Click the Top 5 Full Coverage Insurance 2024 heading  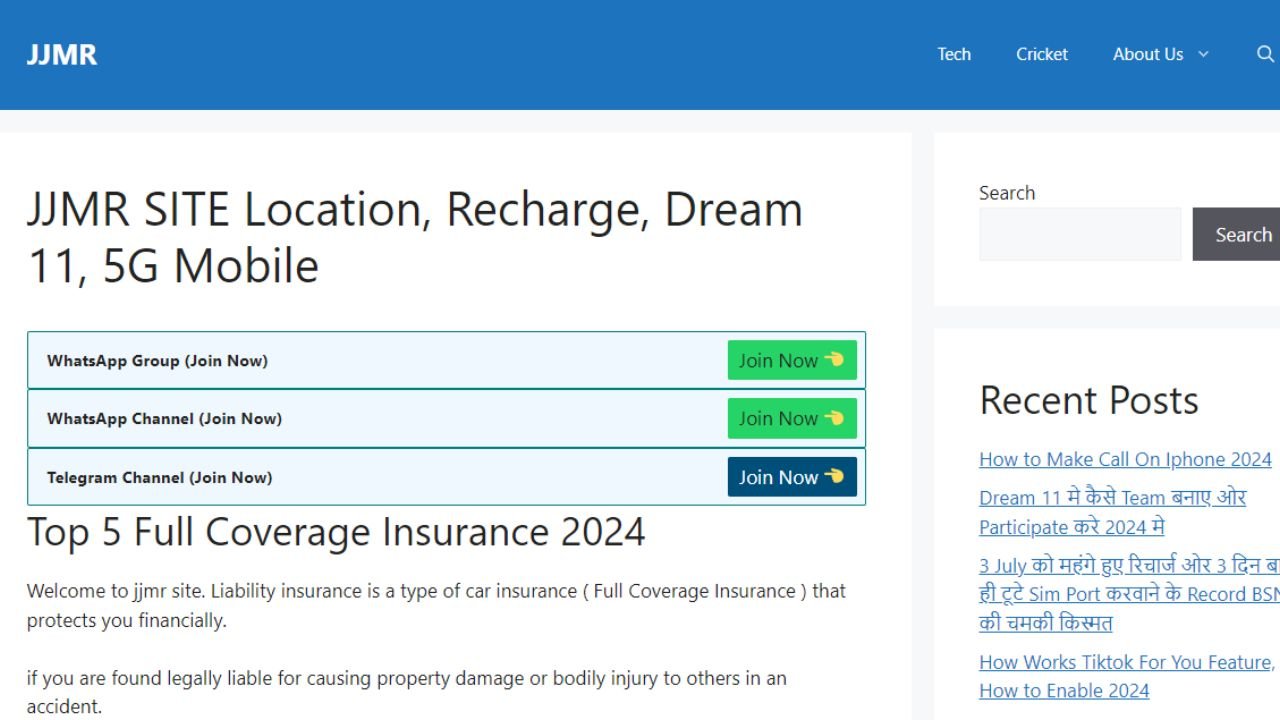coord(336,532)
